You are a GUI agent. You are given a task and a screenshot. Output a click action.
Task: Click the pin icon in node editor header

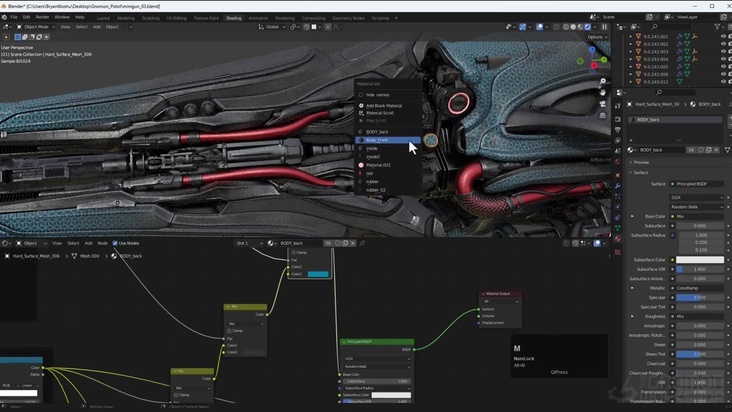pos(362,243)
